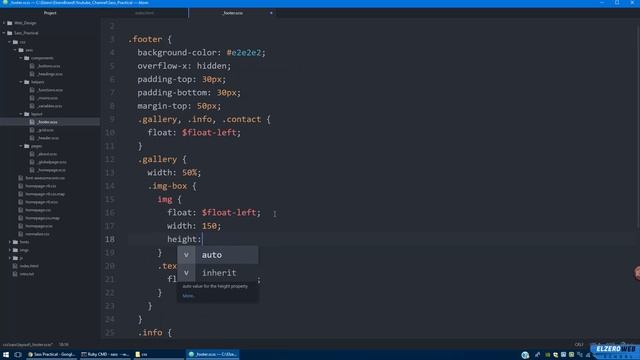Click the _grid.scss file icon
Image resolution: width=640 pixels, height=360 pixels.
[x=32, y=130]
